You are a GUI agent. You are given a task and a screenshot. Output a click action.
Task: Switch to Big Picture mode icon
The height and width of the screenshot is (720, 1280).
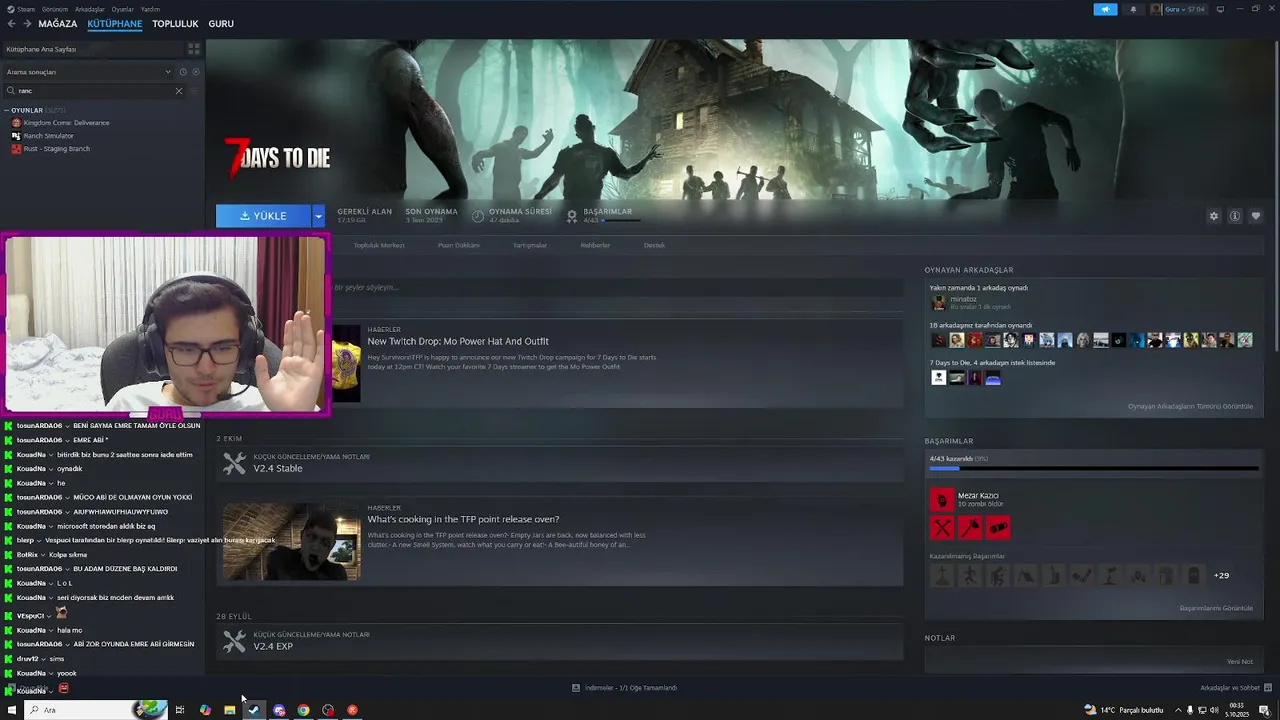(1220, 9)
